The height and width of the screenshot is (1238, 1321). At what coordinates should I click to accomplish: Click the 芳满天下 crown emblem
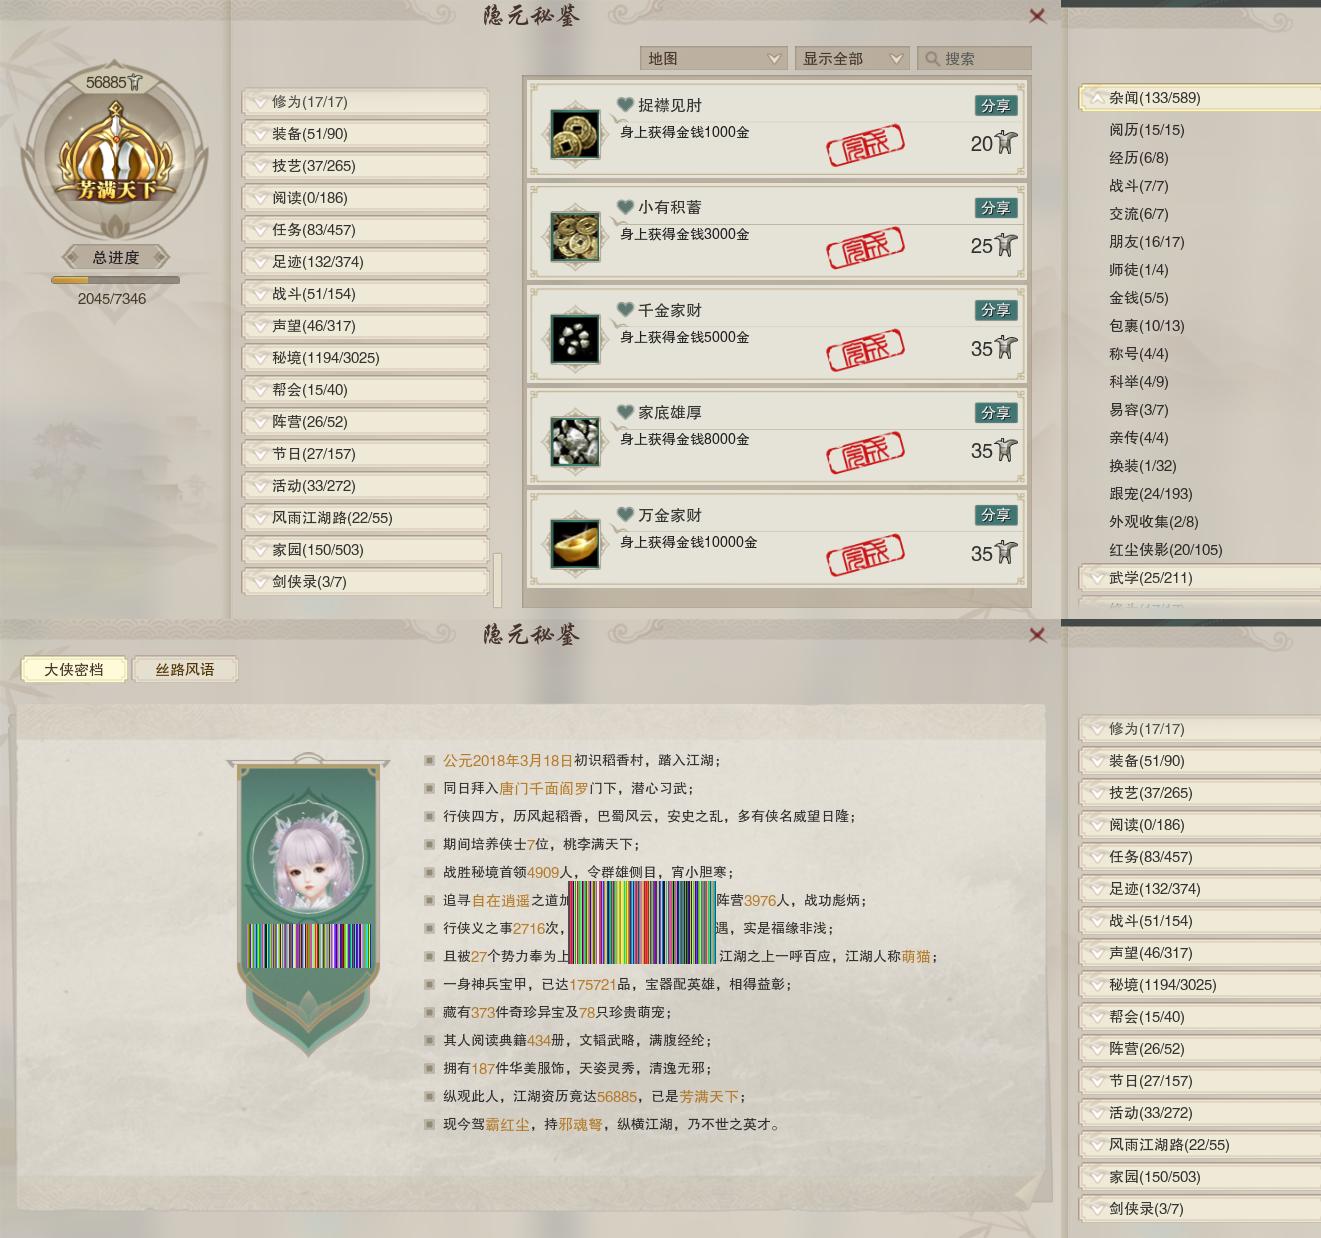coord(116,157)
